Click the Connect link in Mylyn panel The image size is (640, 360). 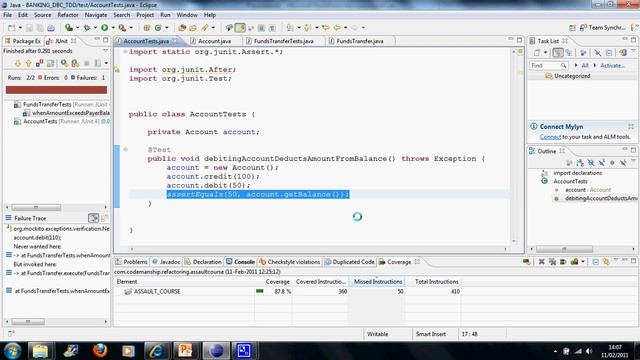[550, 137]
